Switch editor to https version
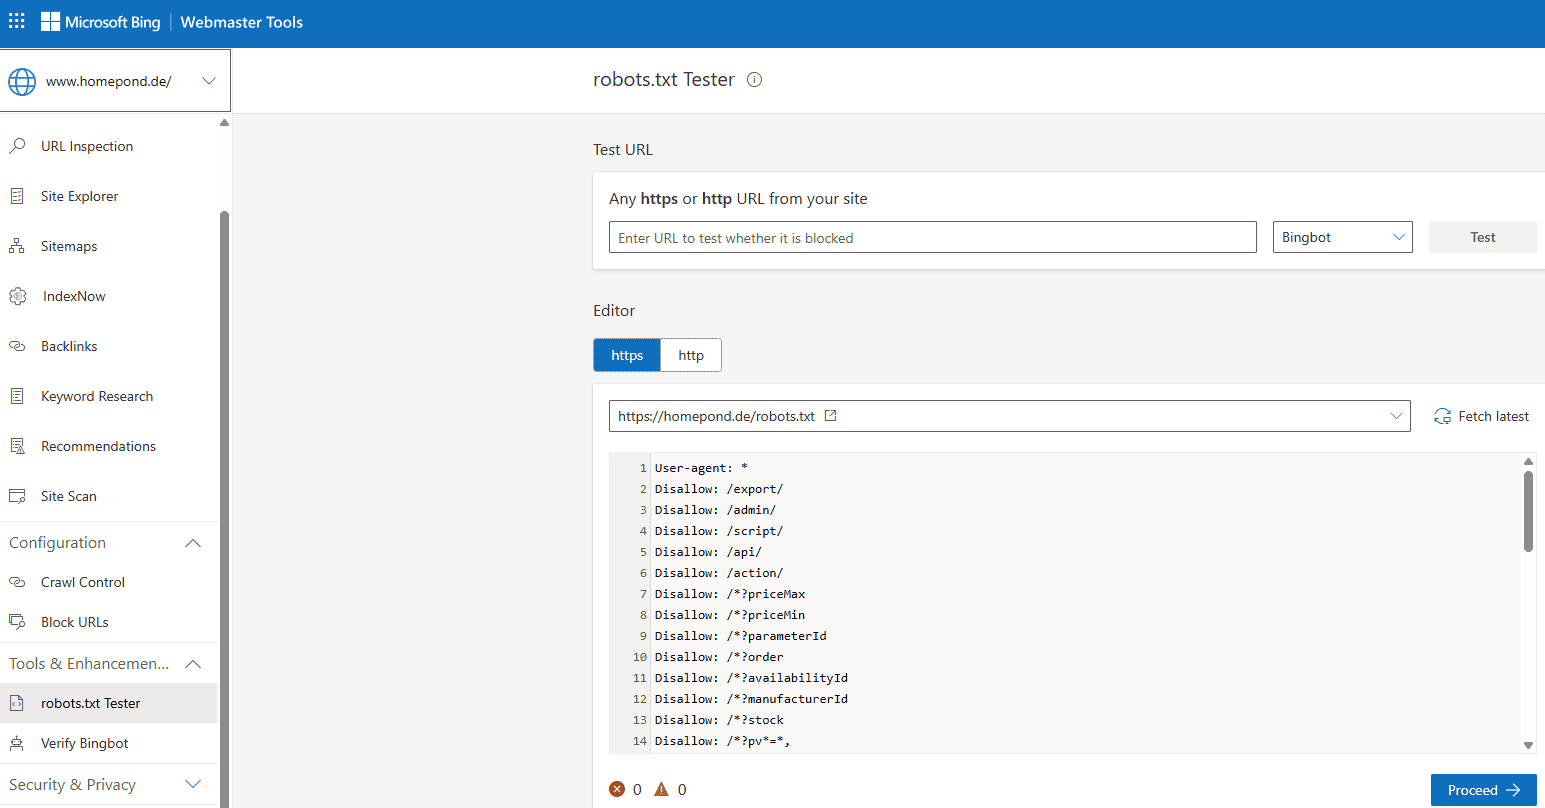This screenshot has width=1545, height=808. point(627,355)
